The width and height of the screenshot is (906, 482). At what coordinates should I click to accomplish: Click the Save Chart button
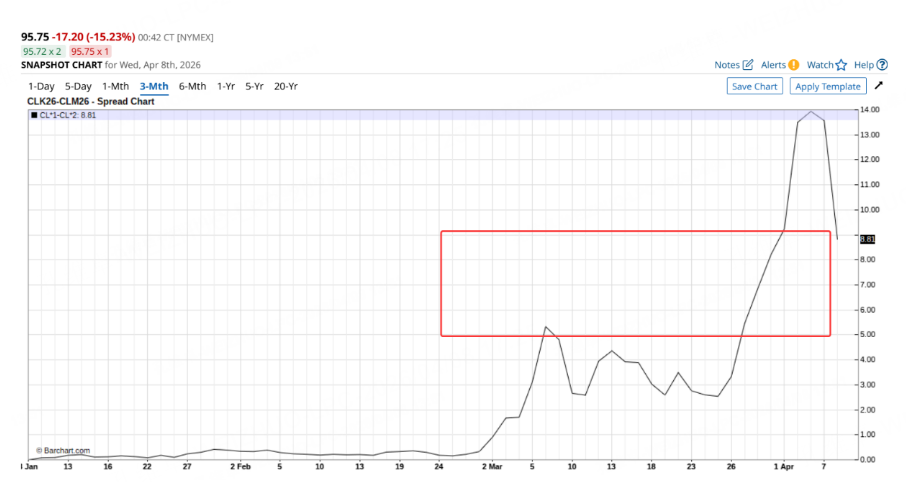pos(755,86)
